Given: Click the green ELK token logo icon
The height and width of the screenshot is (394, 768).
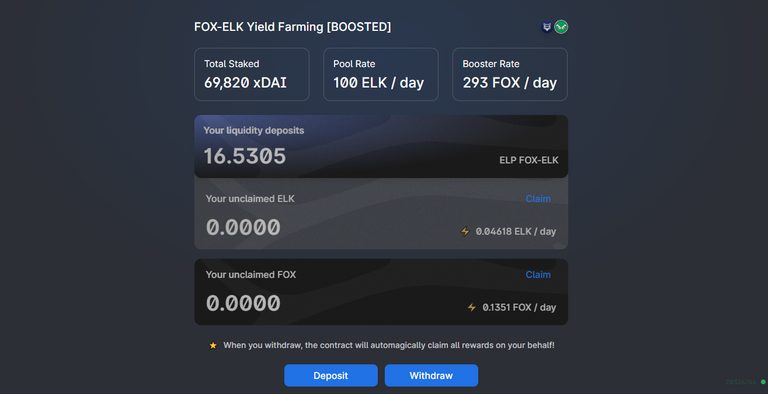Looking at the screenshot, I should click(561, 27).
